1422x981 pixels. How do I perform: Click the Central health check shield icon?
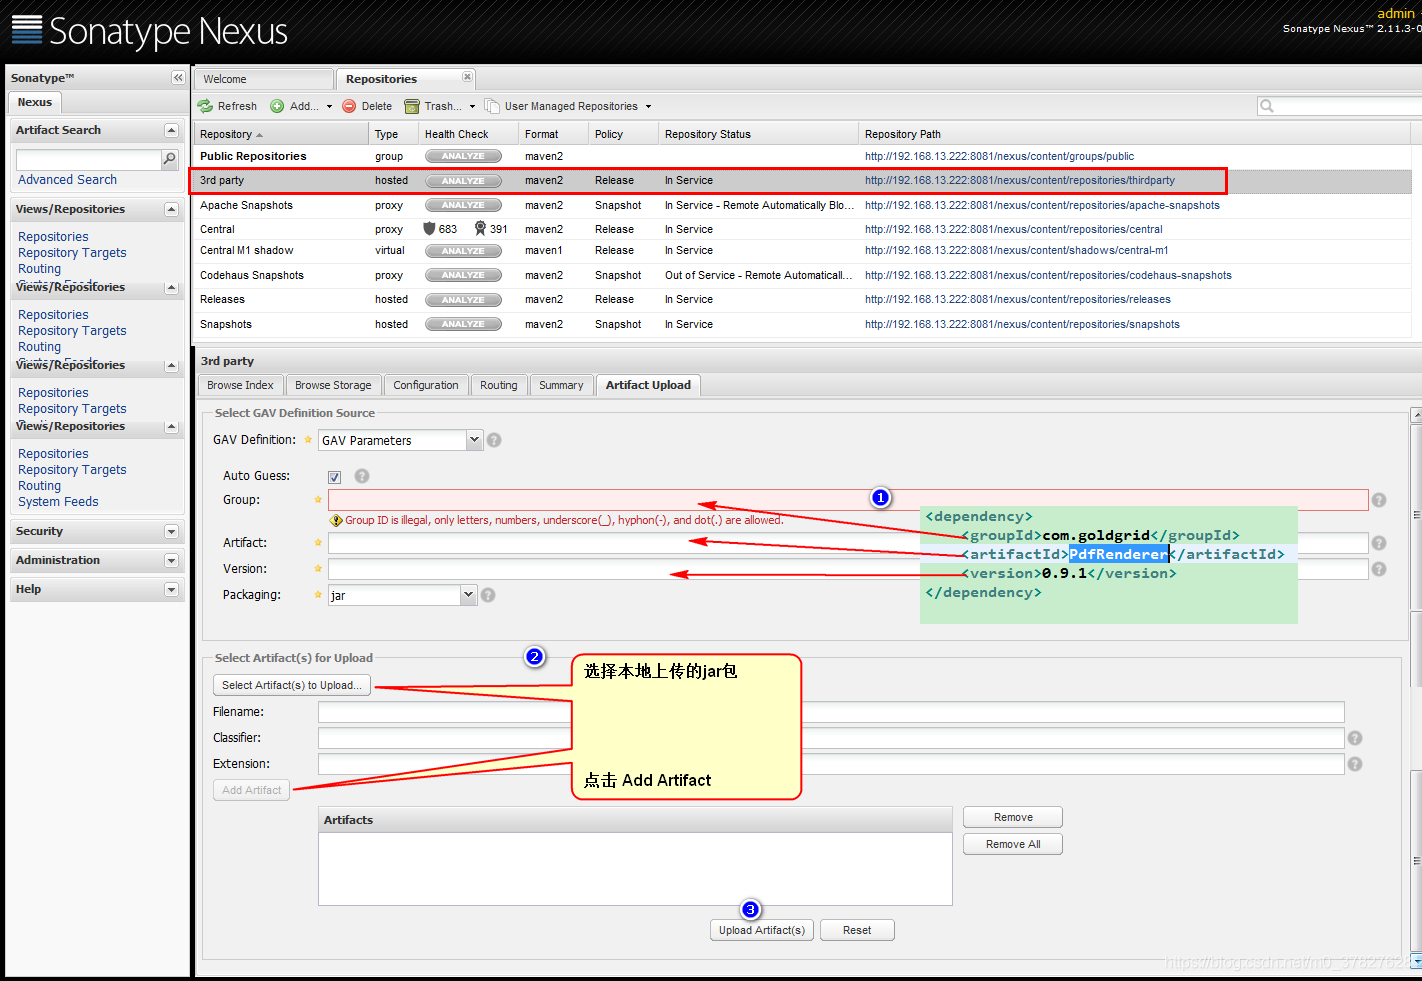[430, 229]
